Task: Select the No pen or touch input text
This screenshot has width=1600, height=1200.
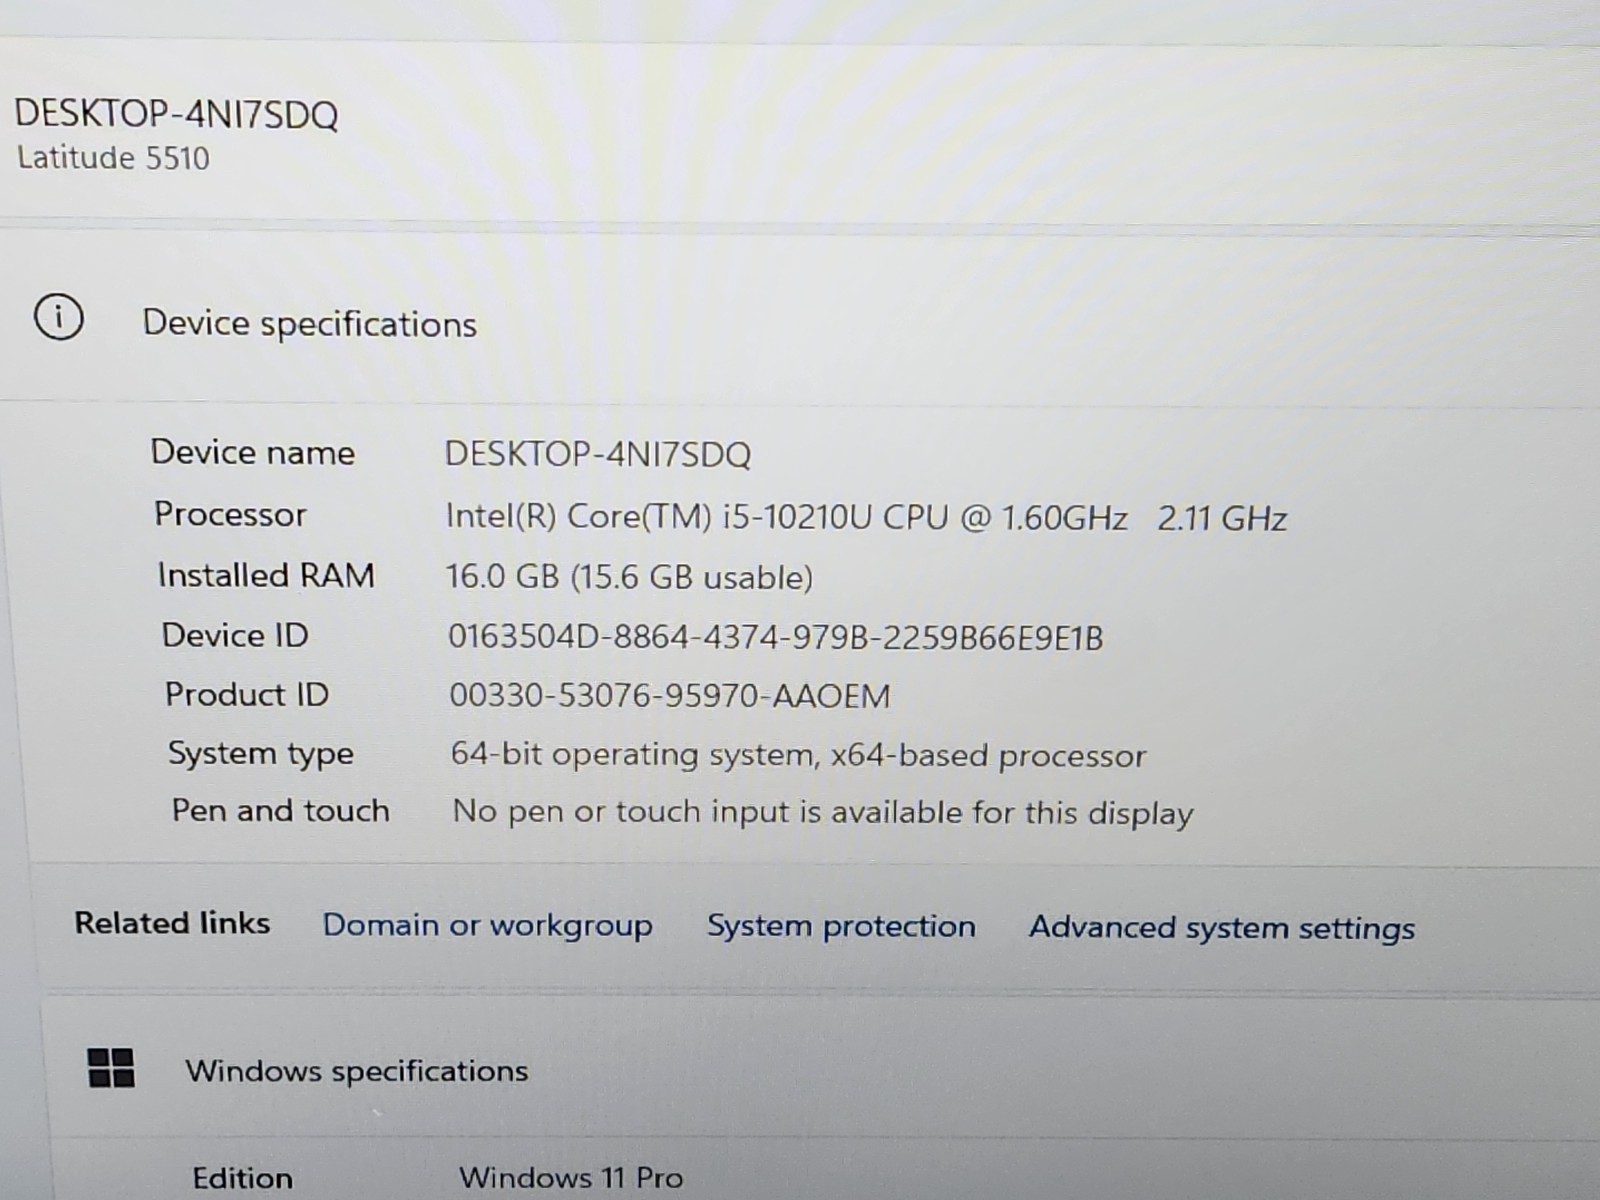Action: pos(823,813)
